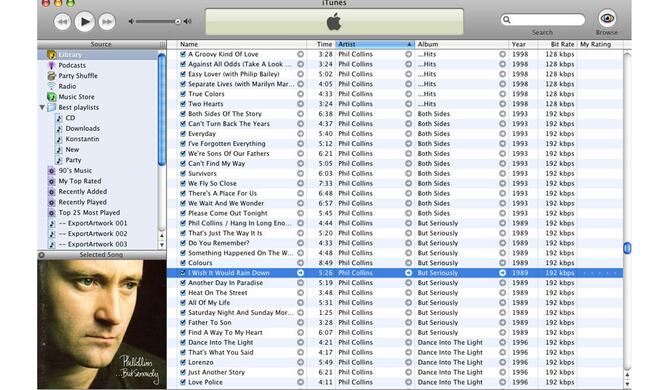The height and width of the screenshot is (390, 660).
Task: Click the Browse eye icon
Action: click(x=607, y=19)
